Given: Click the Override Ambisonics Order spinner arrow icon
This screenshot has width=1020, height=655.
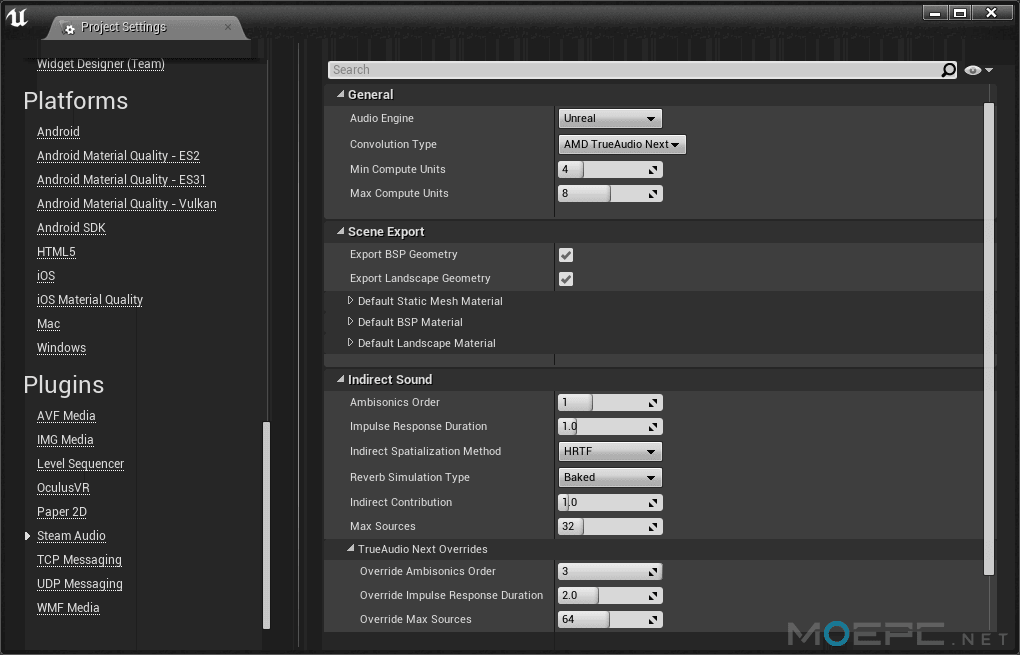Looking at the screenshot, I should [653, 572].
